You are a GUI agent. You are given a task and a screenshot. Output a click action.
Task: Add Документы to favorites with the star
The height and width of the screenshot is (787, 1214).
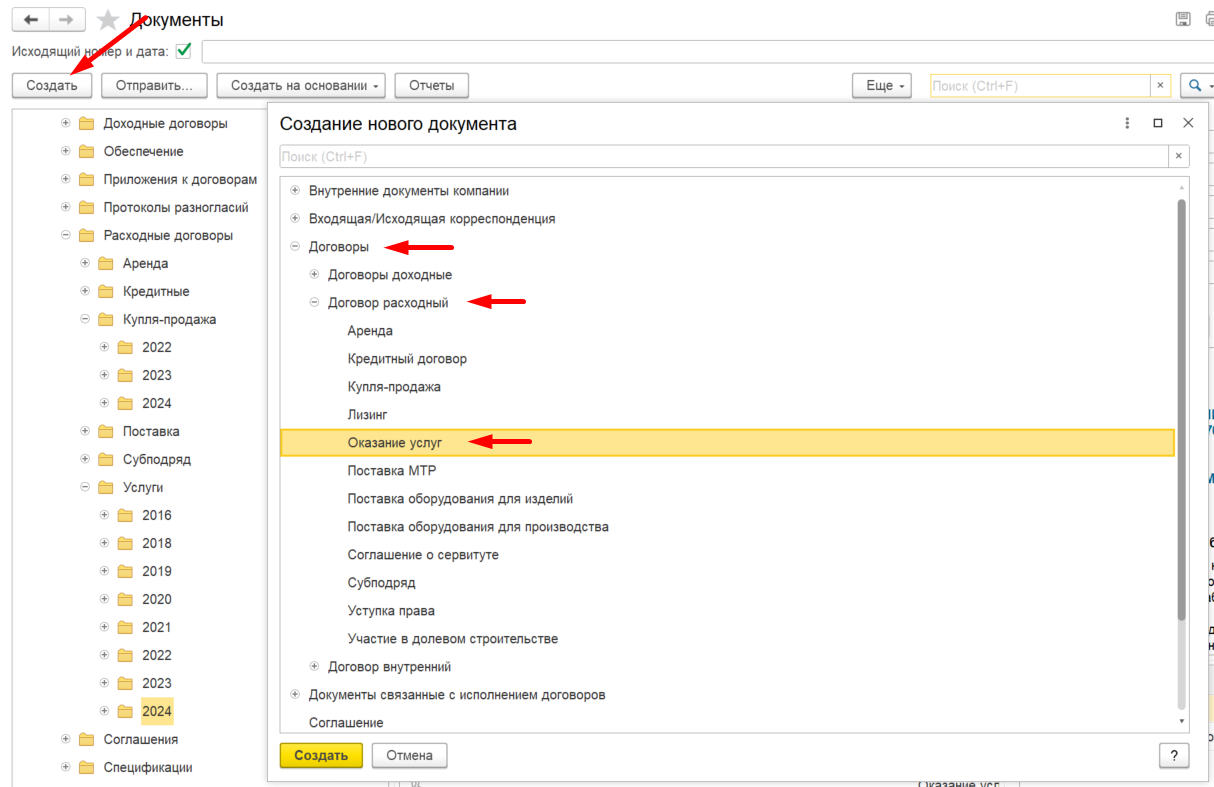click(x=108, y=20)
